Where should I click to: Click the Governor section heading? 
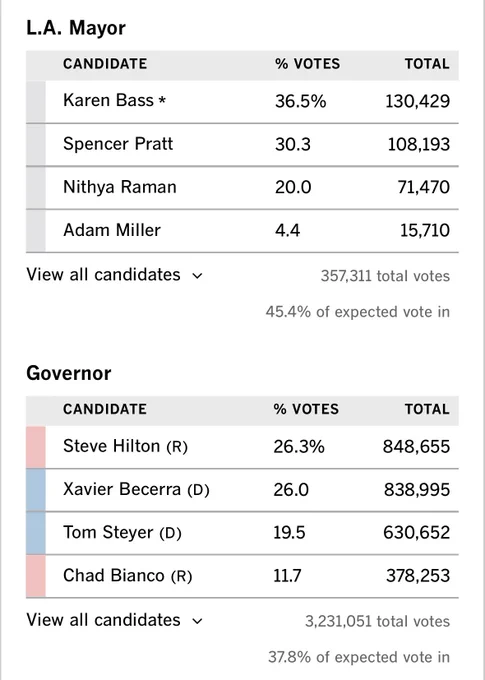(x=69, y=373)
